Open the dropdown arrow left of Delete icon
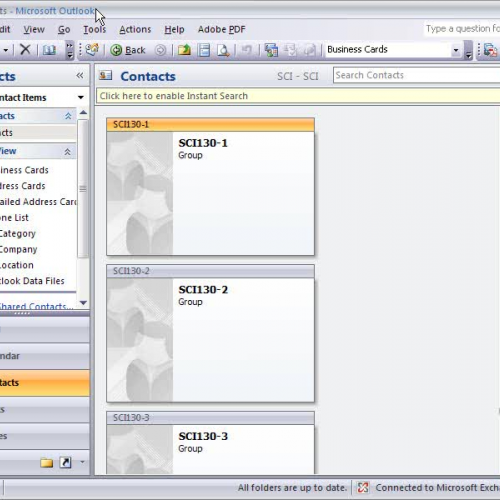 tap(6, 50)
